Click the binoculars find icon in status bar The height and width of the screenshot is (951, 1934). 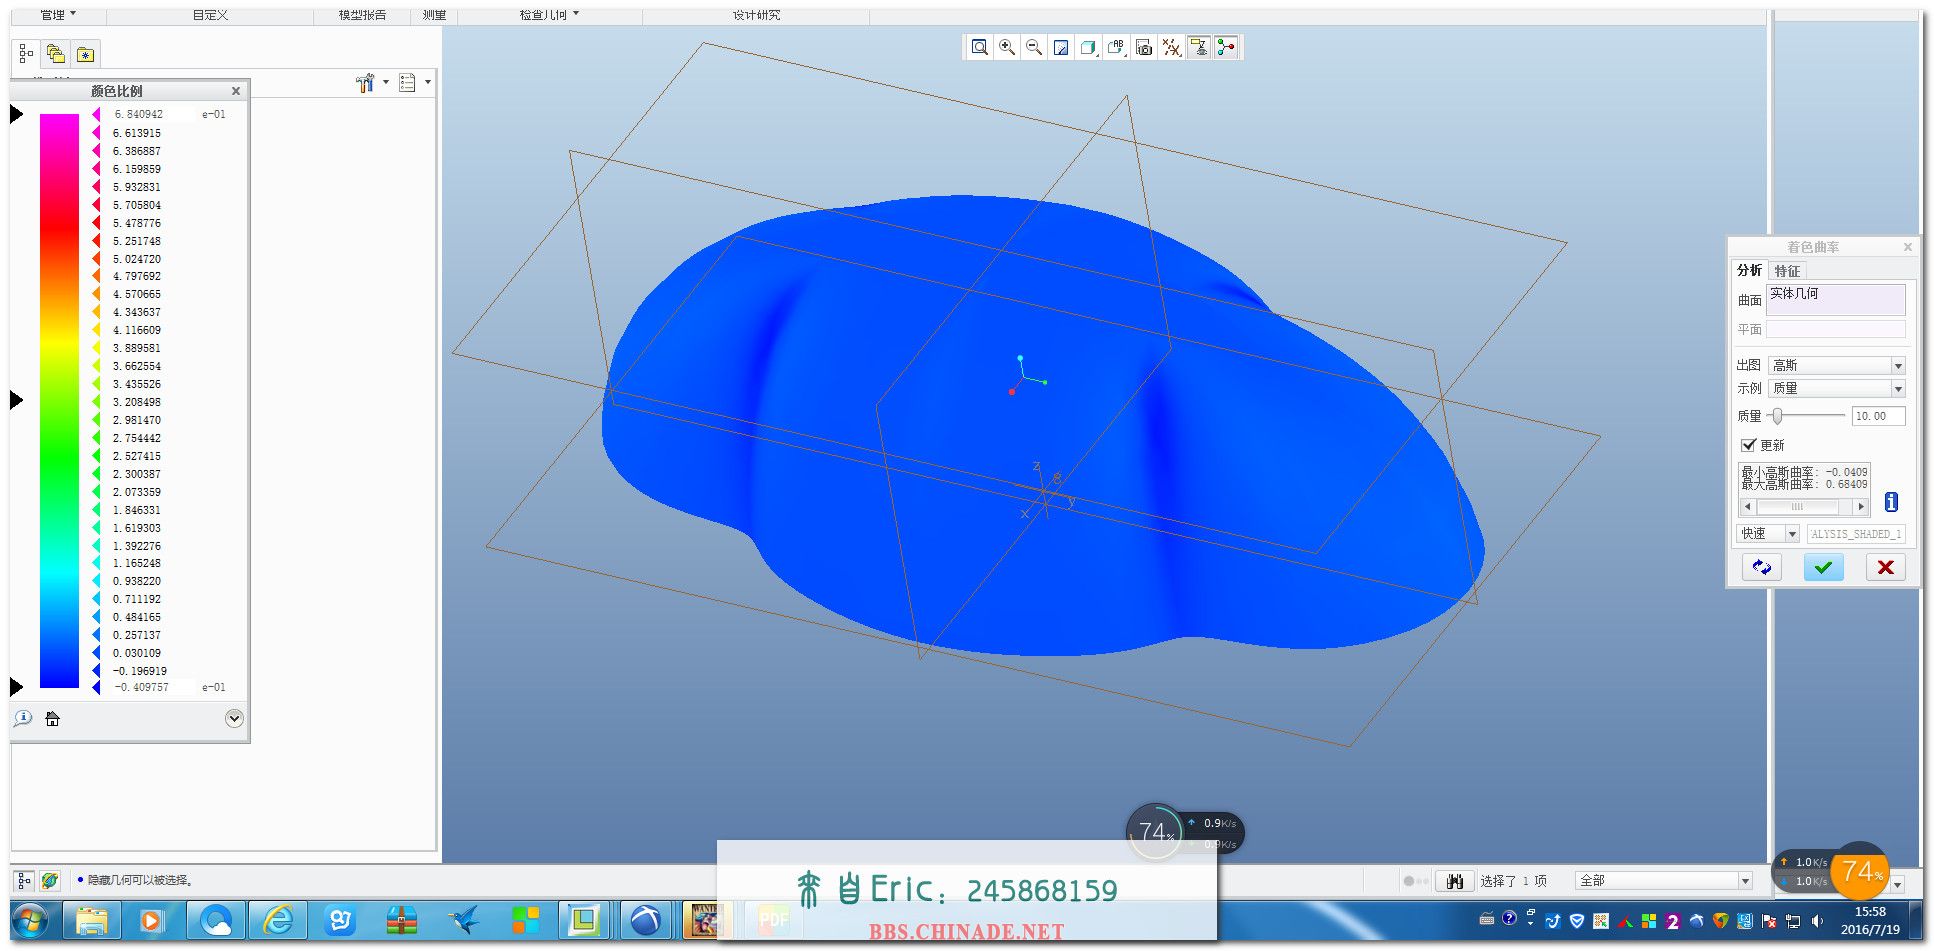tap(1455, 881)
